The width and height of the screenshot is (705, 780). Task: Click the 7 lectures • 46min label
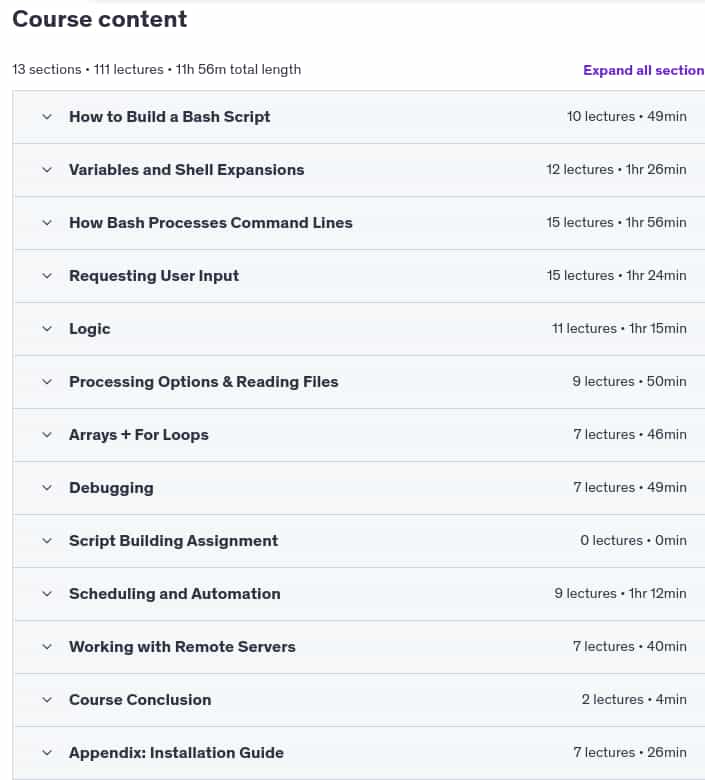(630, 434)
